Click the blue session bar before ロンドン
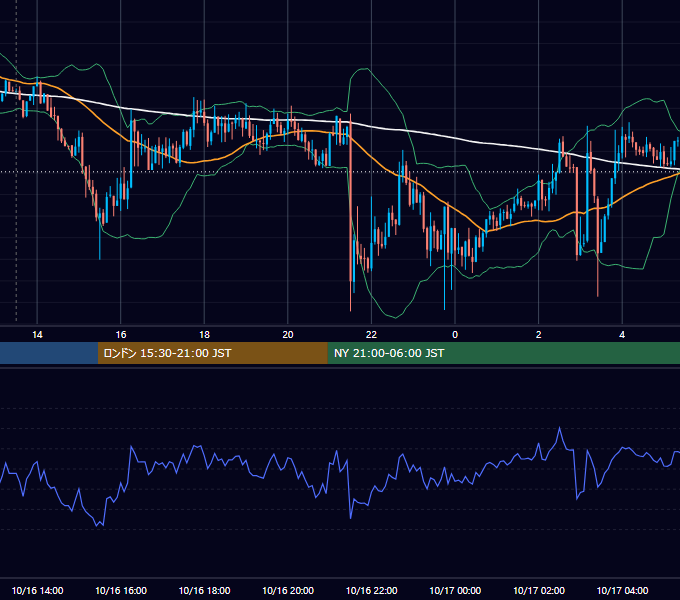 (x=49, y=353)
